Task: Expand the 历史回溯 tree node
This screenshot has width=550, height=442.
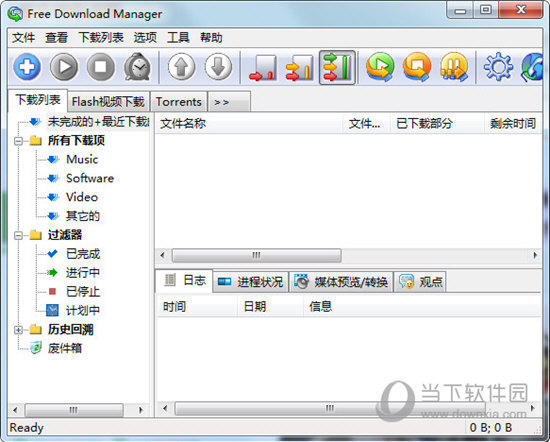Action: tap(19, 330)
